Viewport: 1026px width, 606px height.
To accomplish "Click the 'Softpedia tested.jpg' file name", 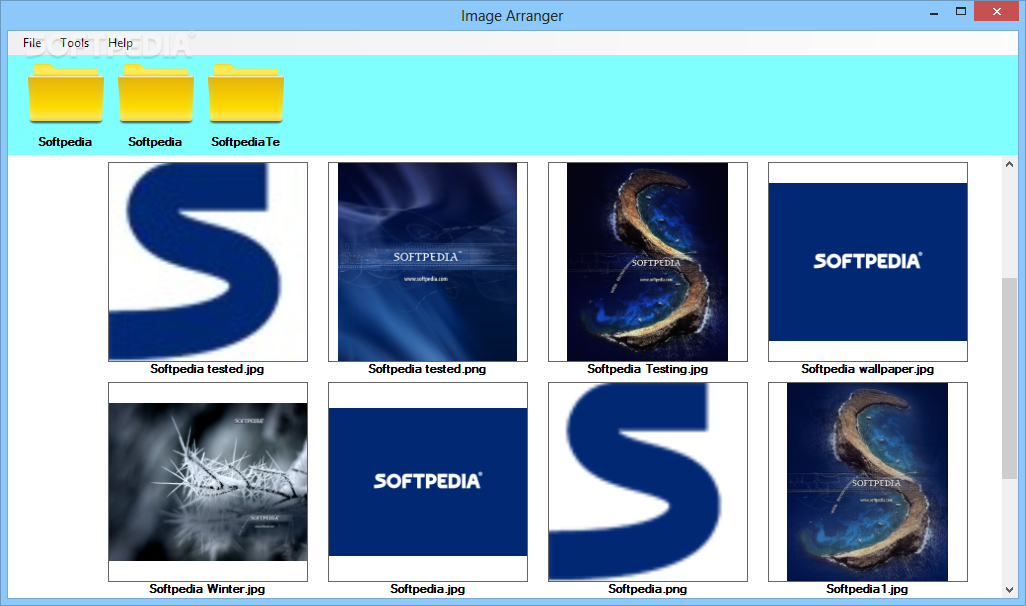I will tap(207, 369).
